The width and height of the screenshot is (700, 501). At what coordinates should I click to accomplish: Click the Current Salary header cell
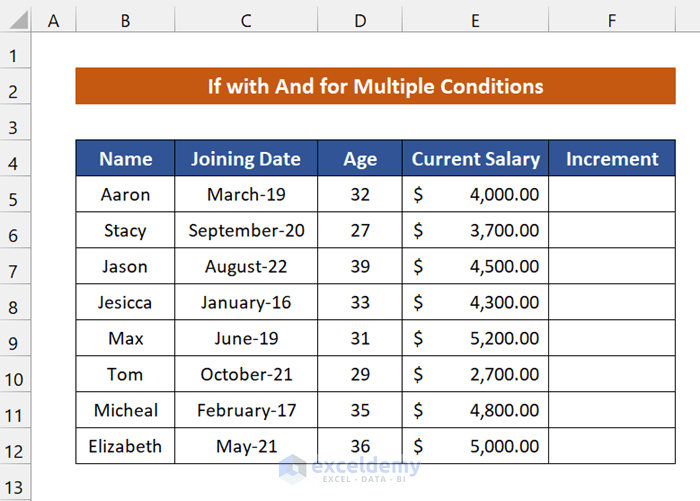(475, 159)
